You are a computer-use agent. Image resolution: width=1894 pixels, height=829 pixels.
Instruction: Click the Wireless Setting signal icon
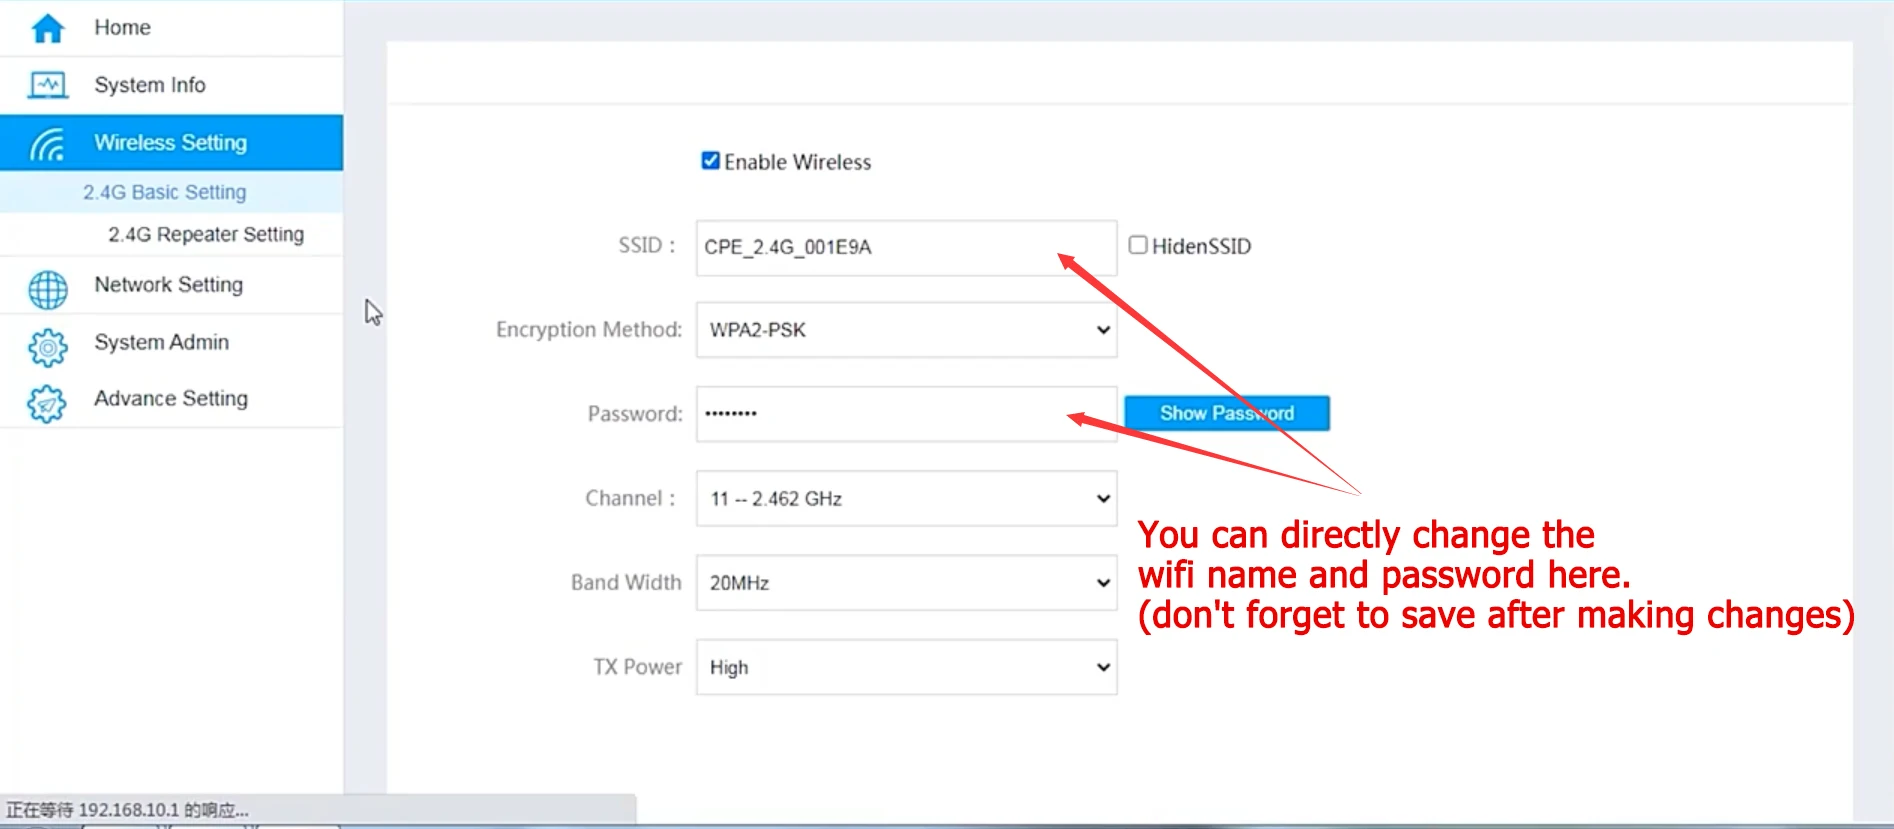(47, 144)
